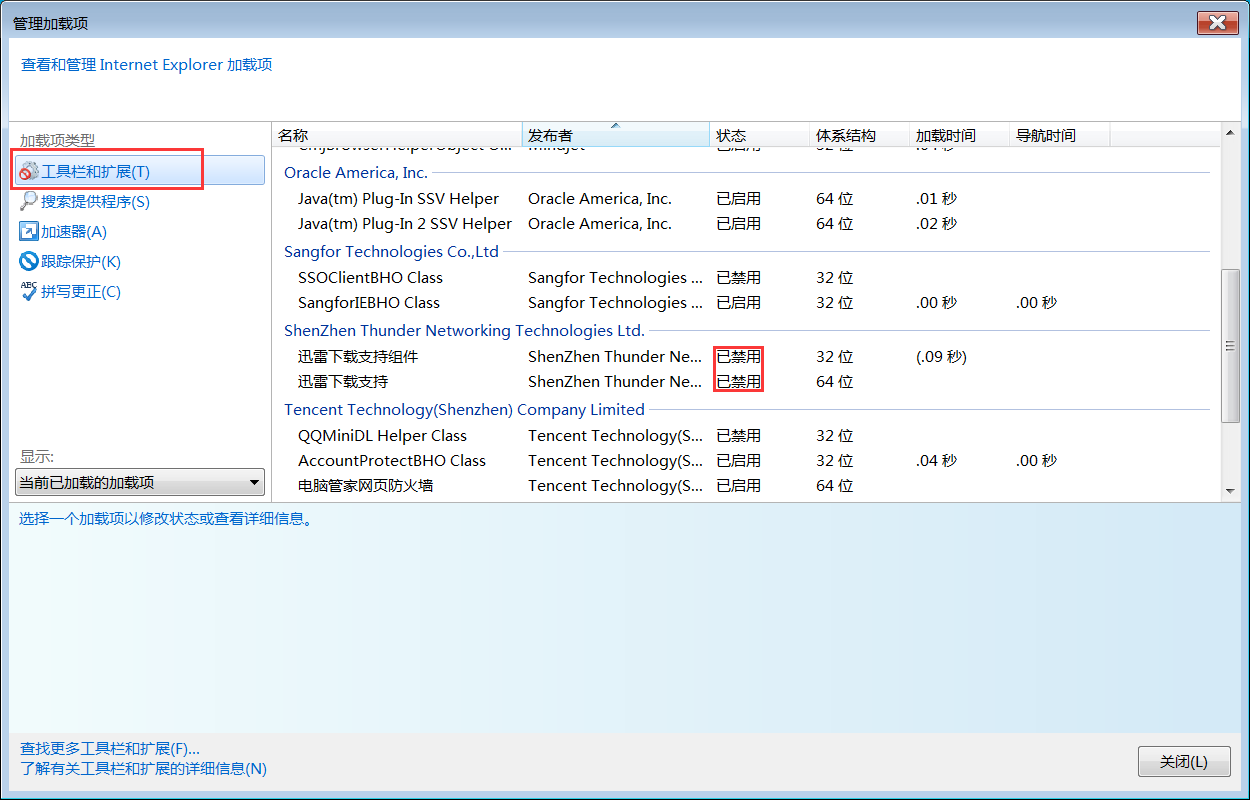This screenshot has height=800, width=1250.
Task: Open 拼写更正(C) add-on type
Action: click(x=81, y=291)
